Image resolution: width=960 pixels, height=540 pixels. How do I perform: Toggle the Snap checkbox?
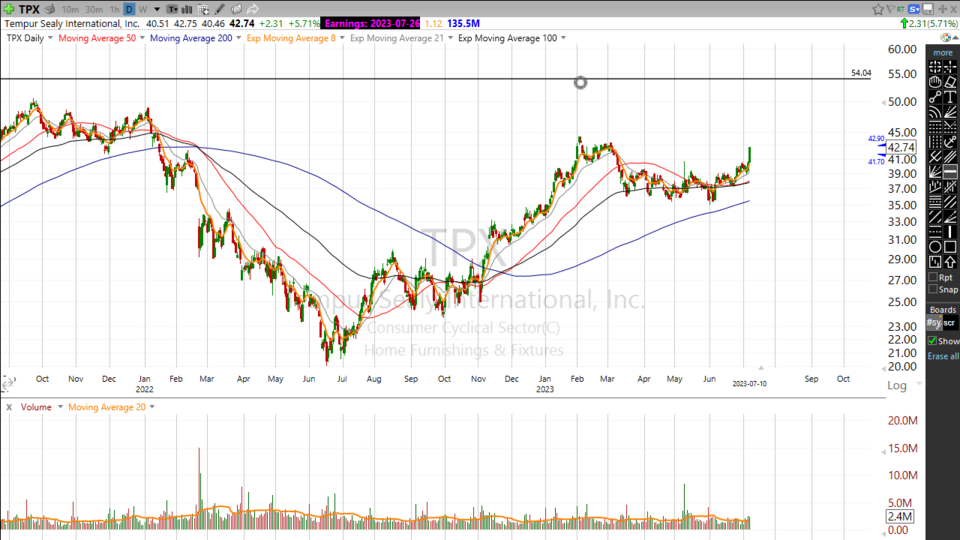[x=933, y=289]
